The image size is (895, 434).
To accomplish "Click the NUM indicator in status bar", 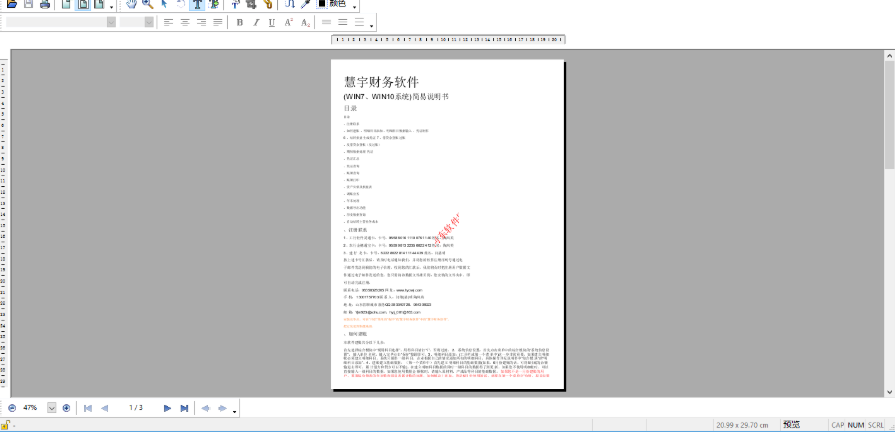I will point(856,425).
